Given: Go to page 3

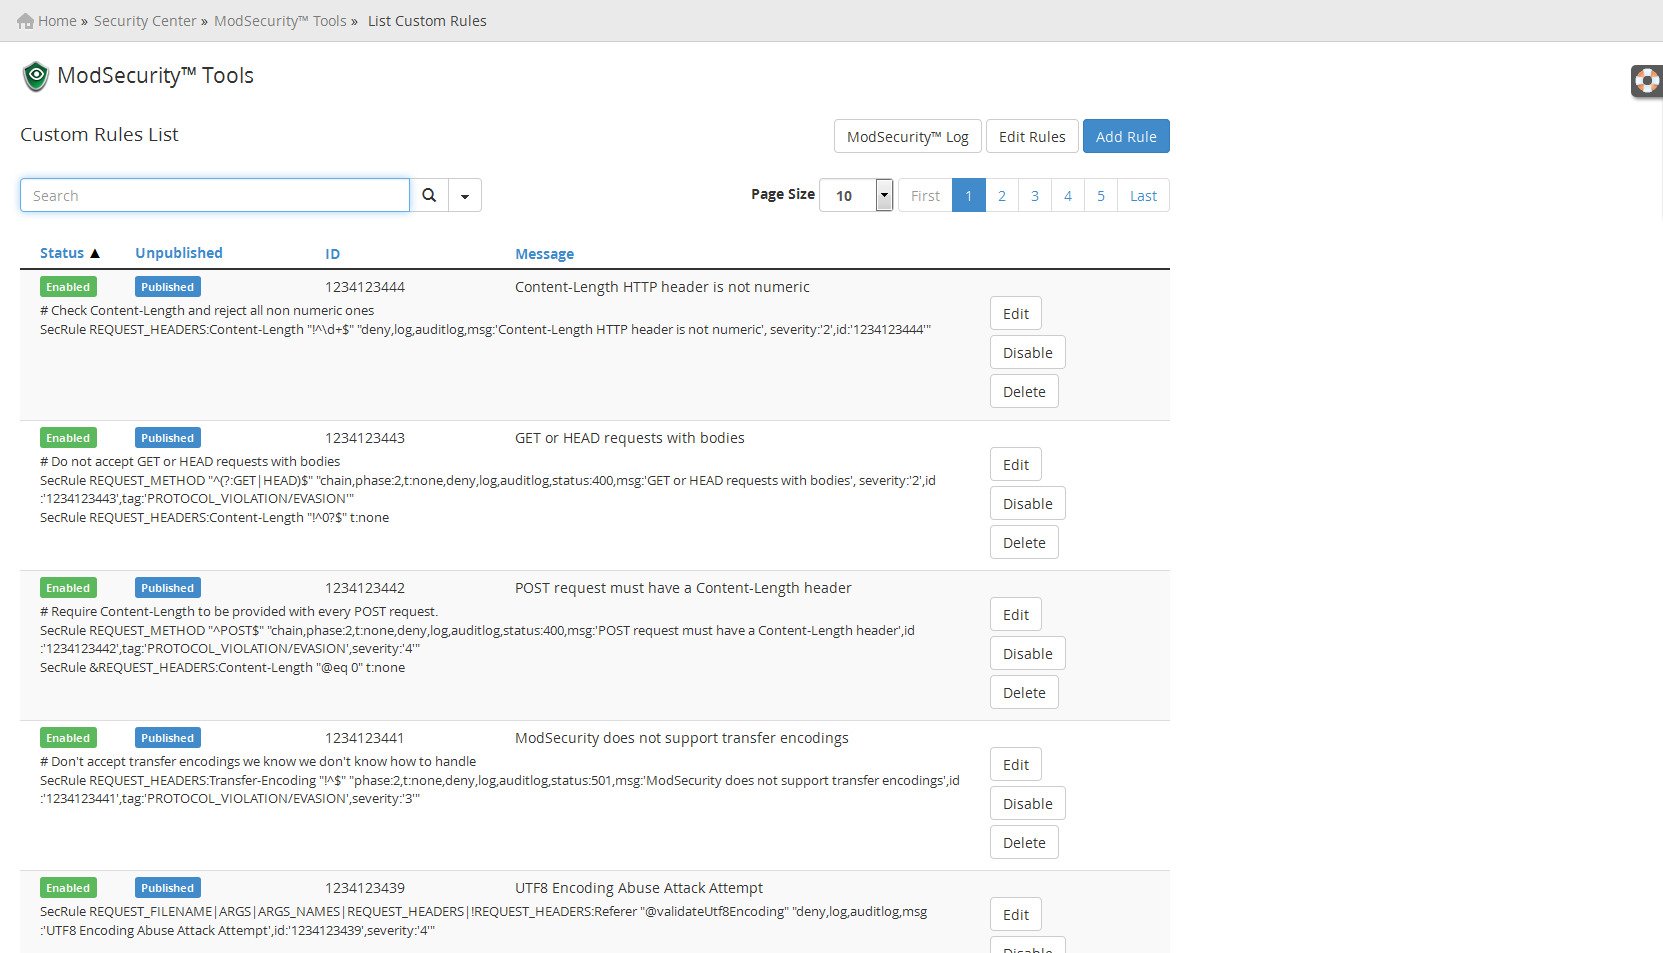Looking at the screenshot, I should 1035,195.
